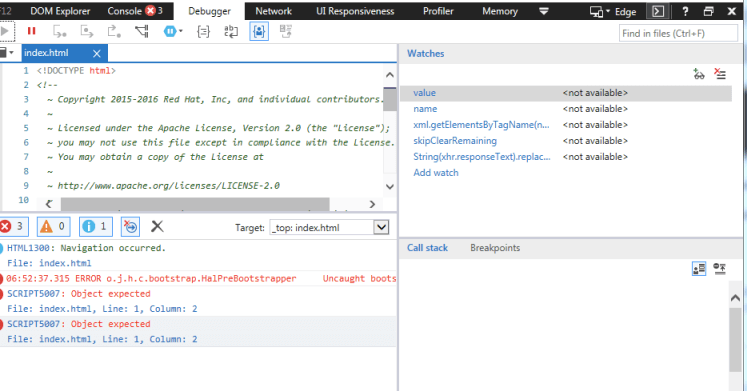Select the Debugger tab
The width and height of the screenshot is (747, 391).
coord(209,11)
